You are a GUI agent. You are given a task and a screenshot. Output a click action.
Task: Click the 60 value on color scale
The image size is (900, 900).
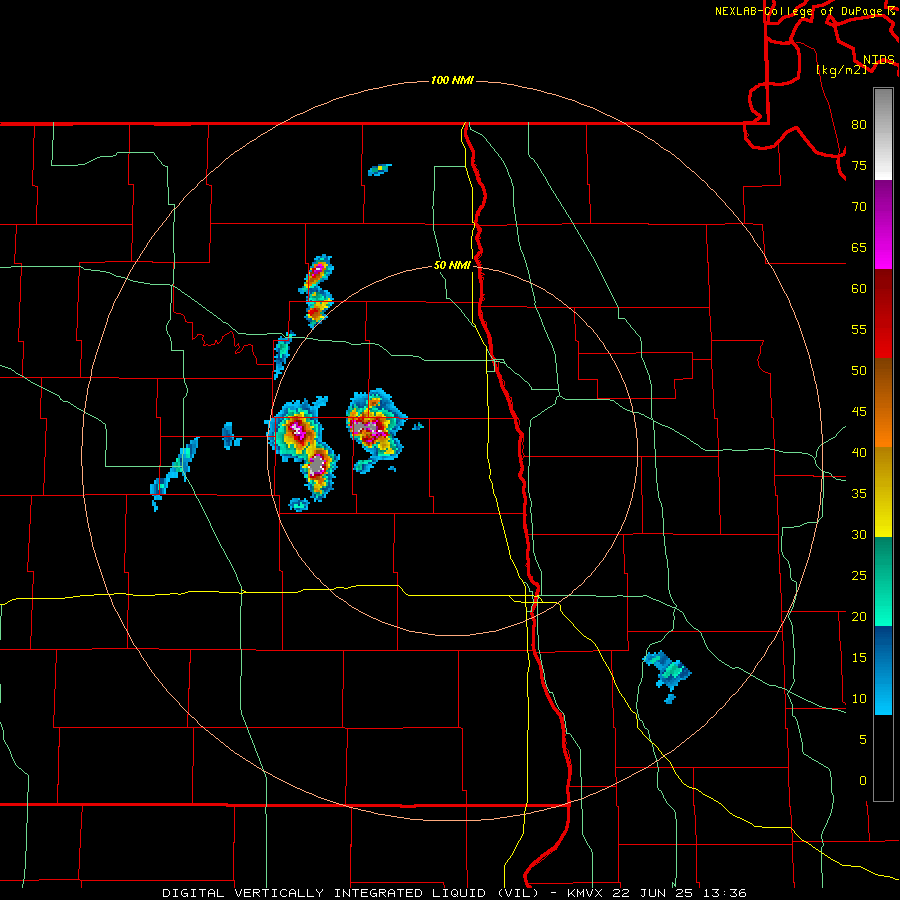click(x=859, y=289)
